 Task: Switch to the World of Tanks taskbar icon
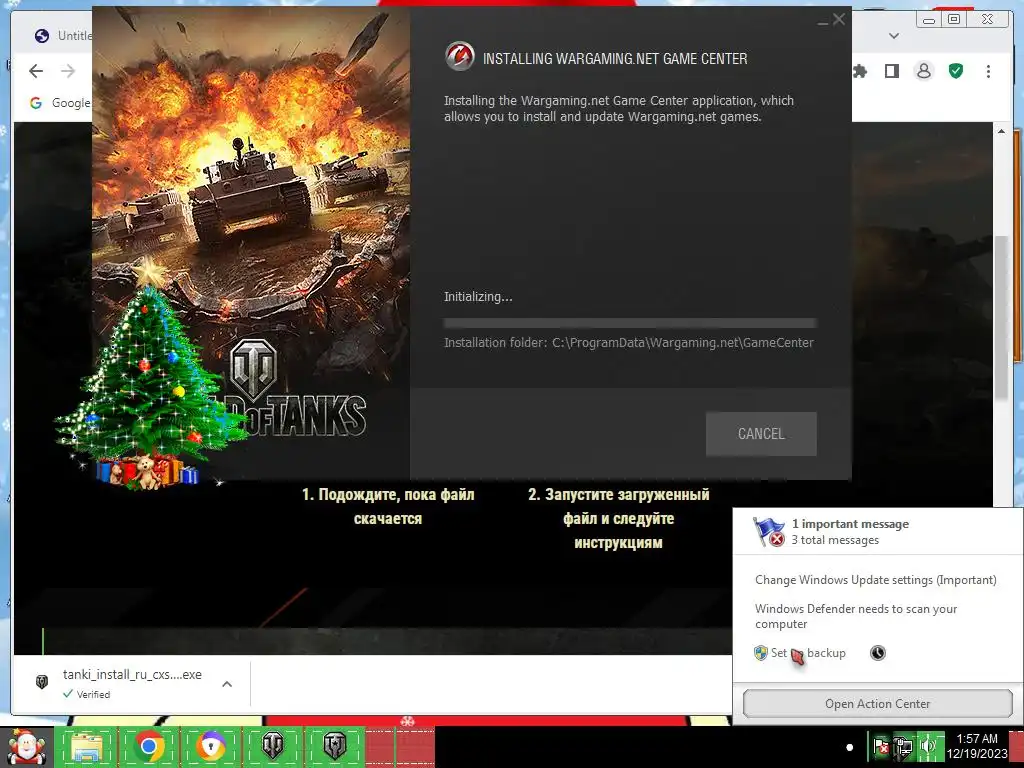point(273,746)
